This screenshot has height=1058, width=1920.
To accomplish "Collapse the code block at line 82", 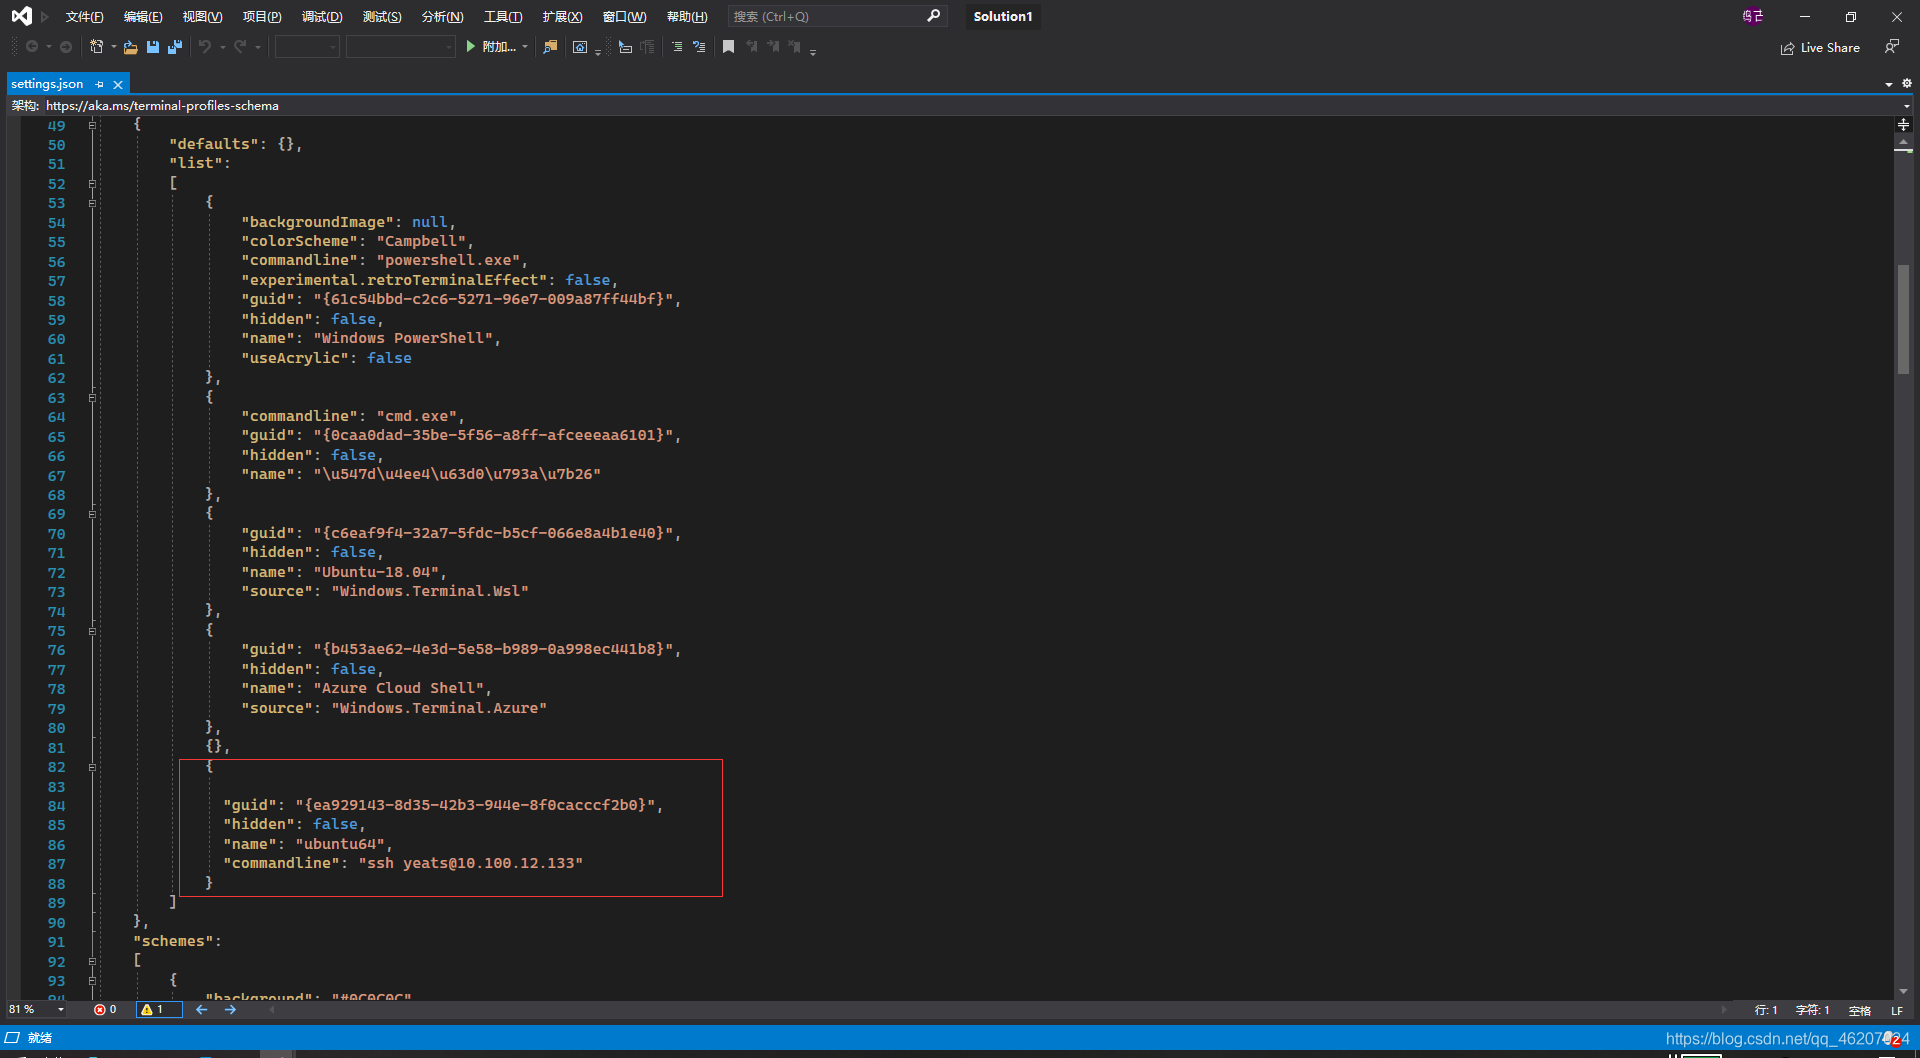I will [x=92, y=768].
